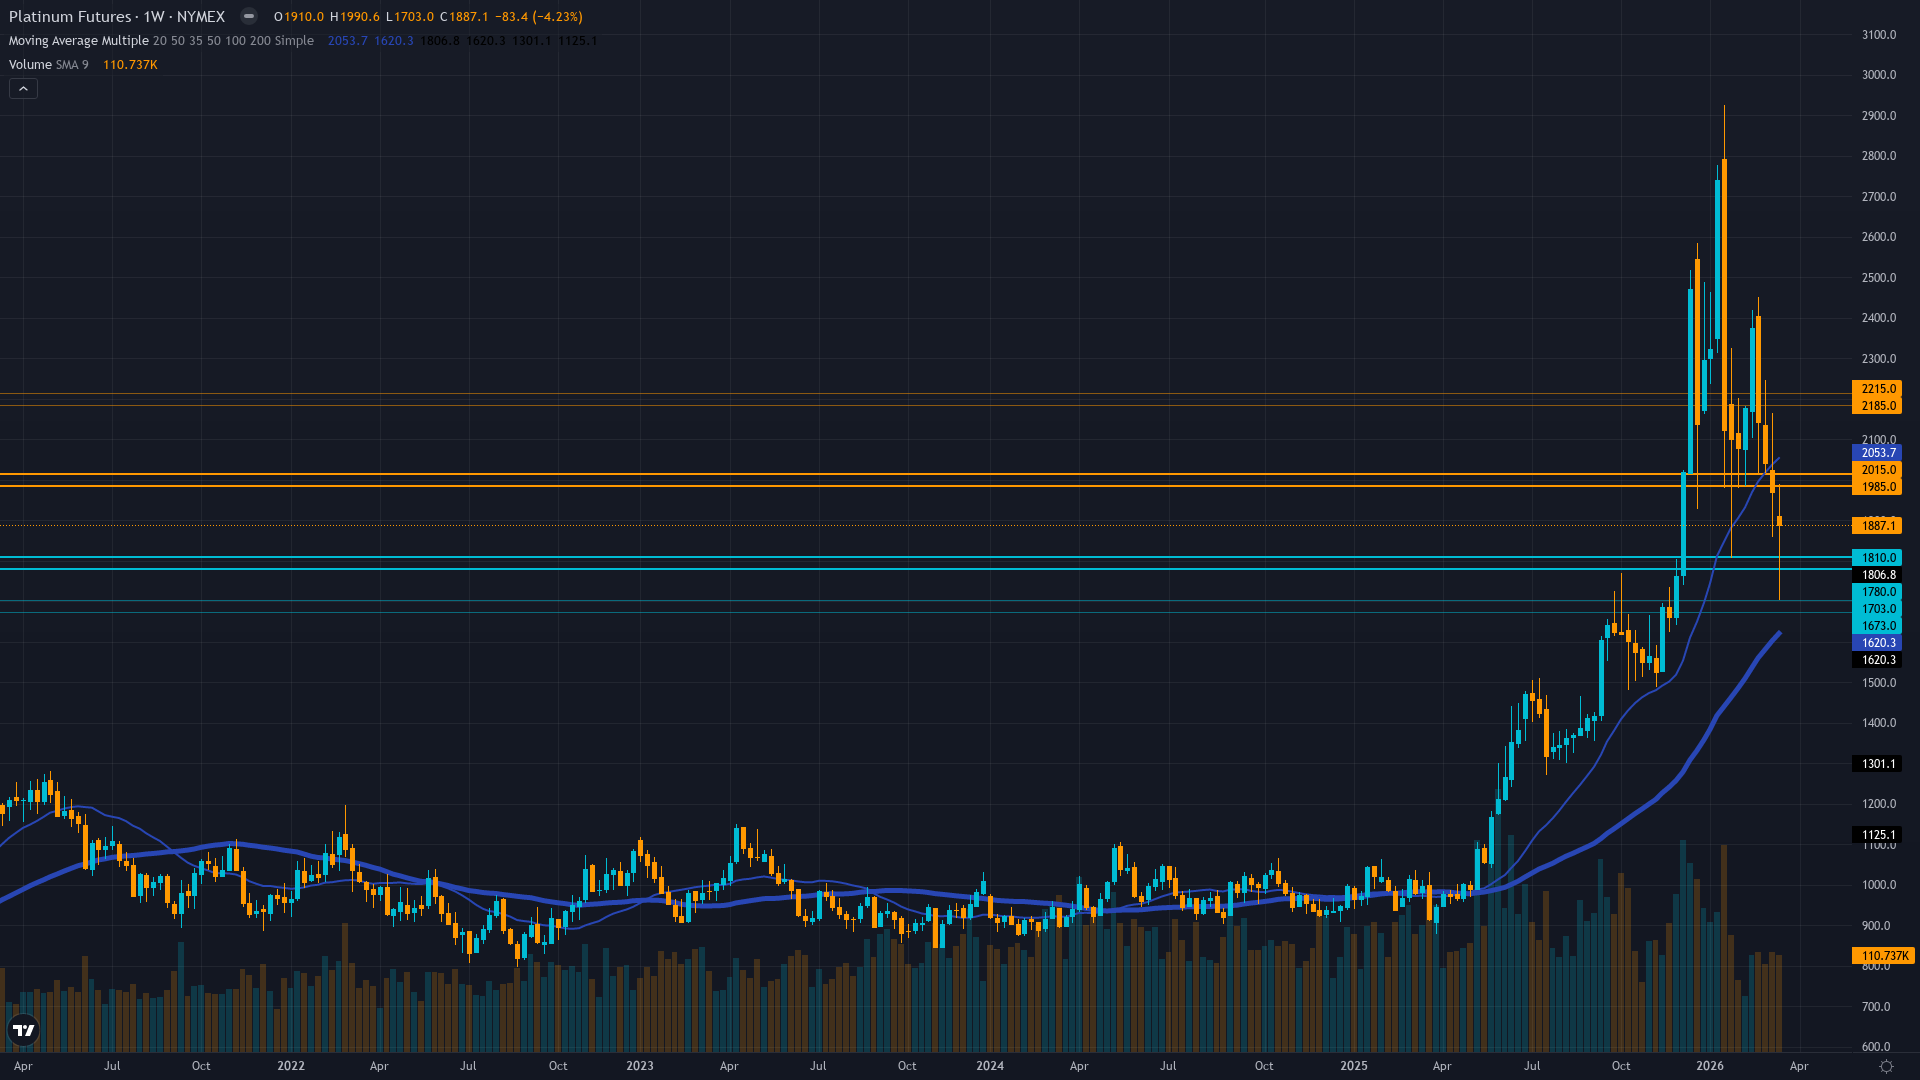
Task: Collapse the indicator legend with chevron
Action: [23, 89]
